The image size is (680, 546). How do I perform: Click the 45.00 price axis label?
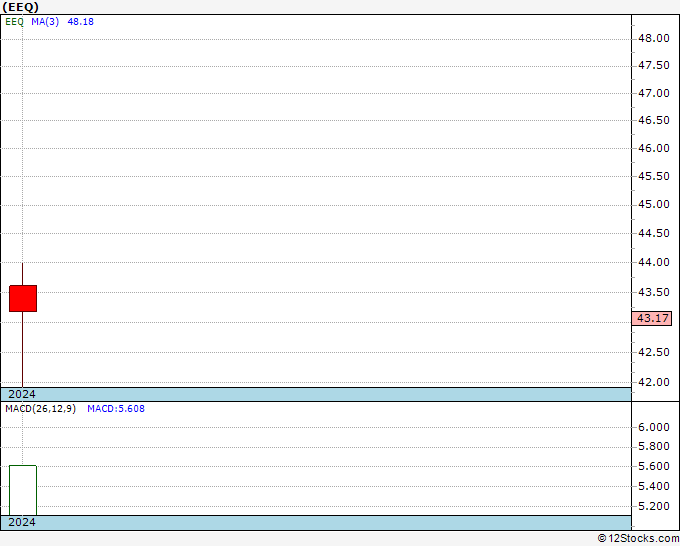pyautogui.click(x=654, y=205)
